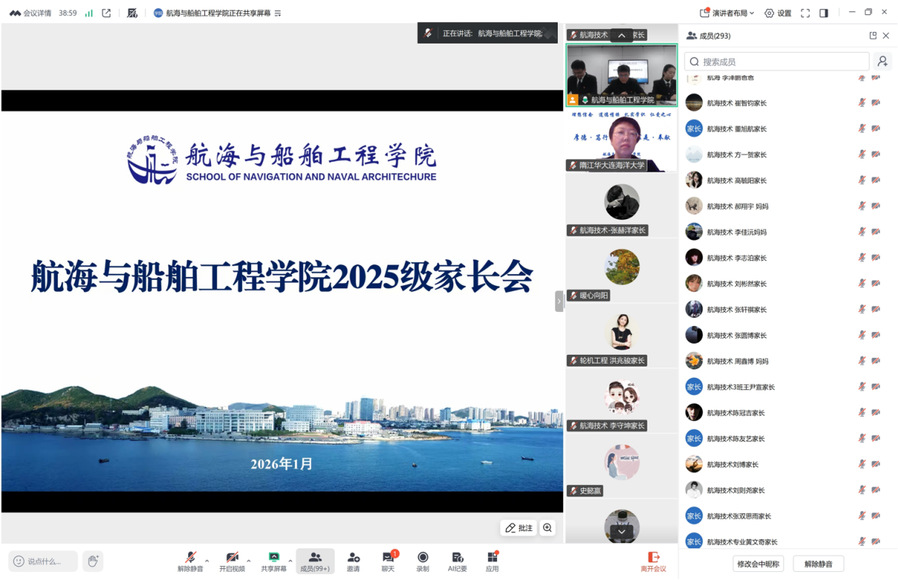Click the 搜索成员 search field
The width and height of the screenshot is (898, 580).
point(776,62)
